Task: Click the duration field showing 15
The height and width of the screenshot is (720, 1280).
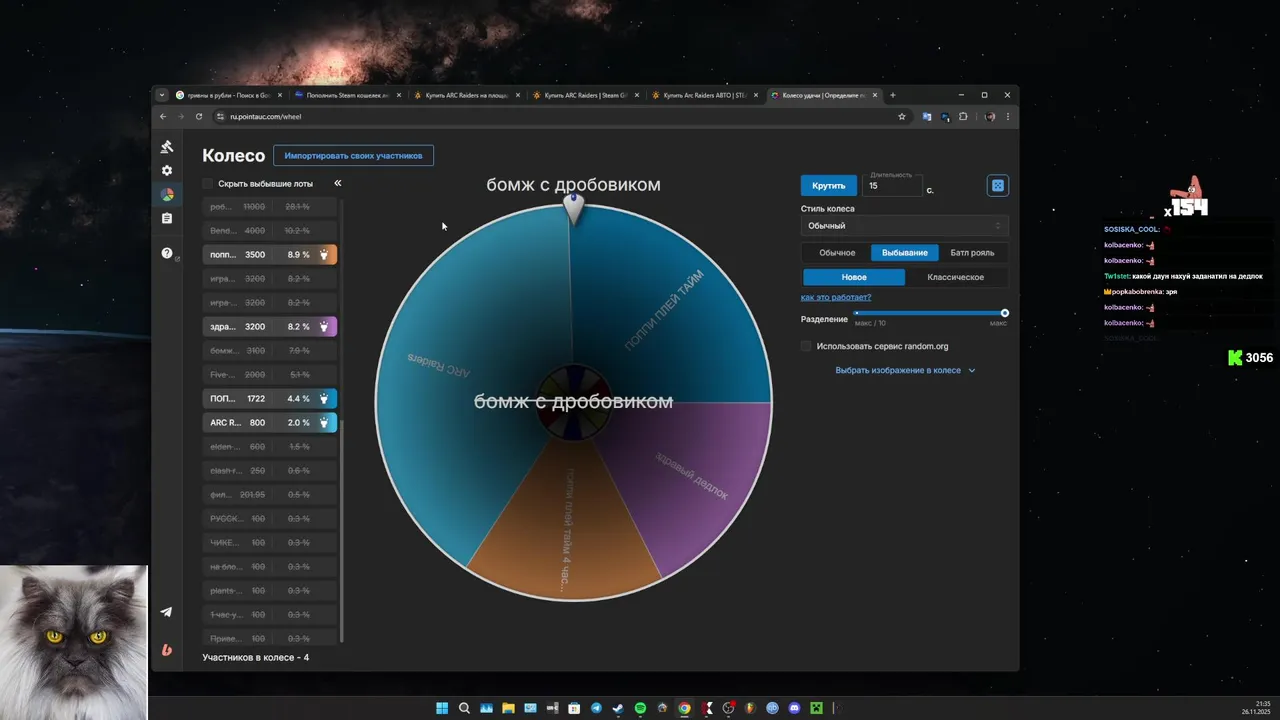Action: (893, 185)
